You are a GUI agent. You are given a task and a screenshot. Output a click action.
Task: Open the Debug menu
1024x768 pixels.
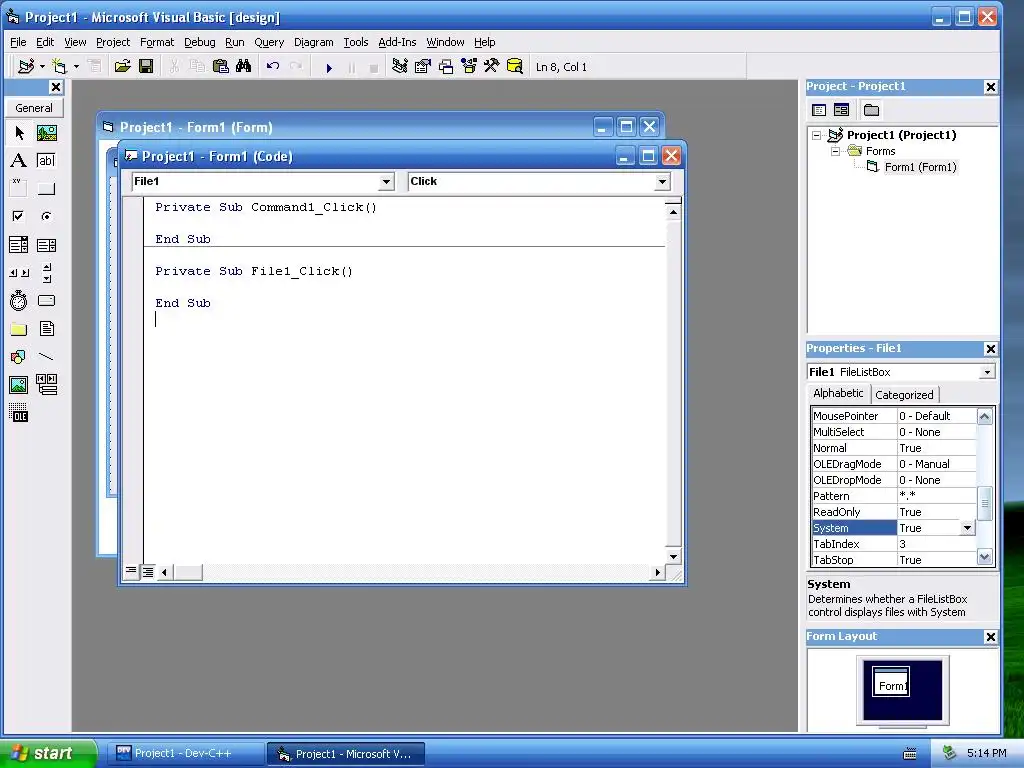(x=199, y=42)
